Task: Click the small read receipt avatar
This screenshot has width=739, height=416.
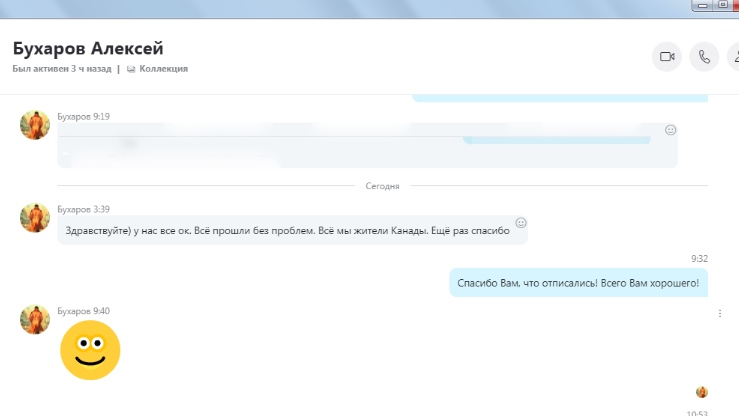Action: tap(702, 392)
